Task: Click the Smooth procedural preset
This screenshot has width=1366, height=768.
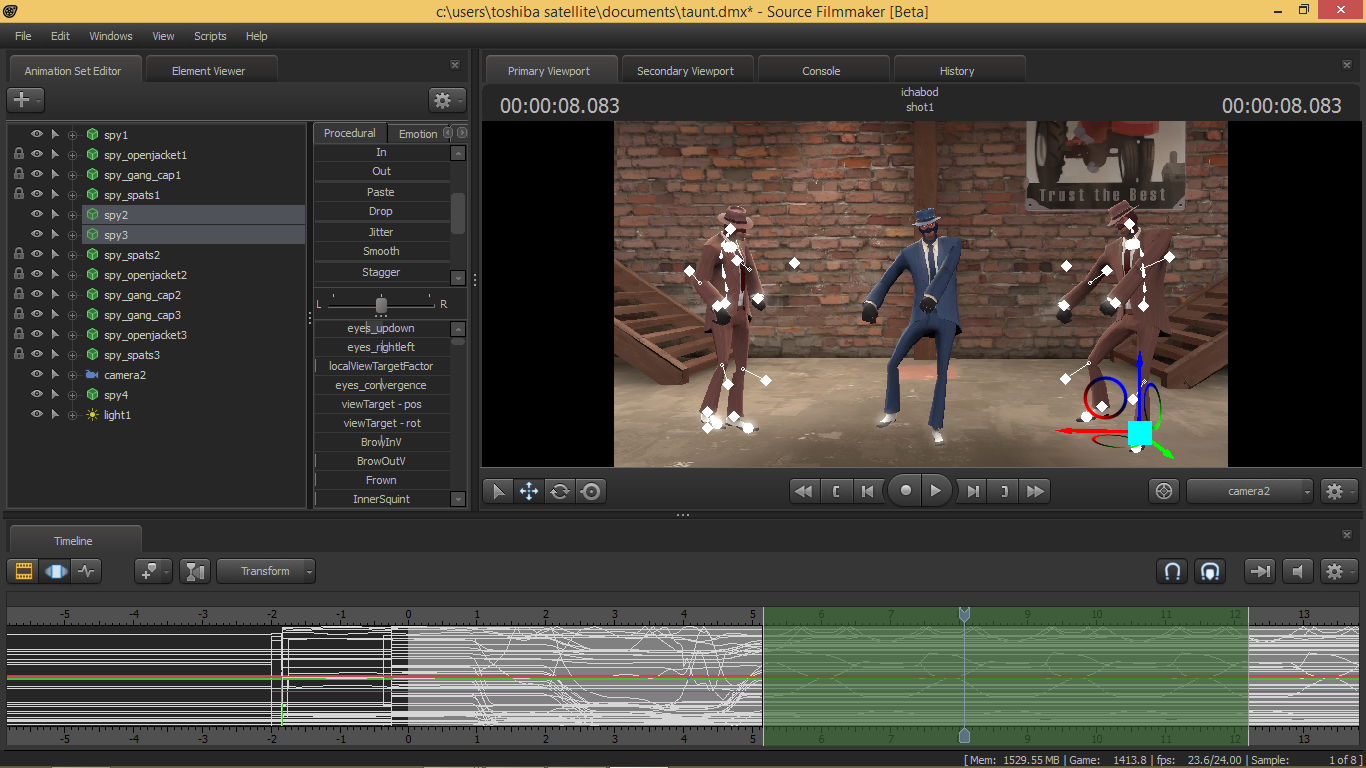Action: coord(381,252)
